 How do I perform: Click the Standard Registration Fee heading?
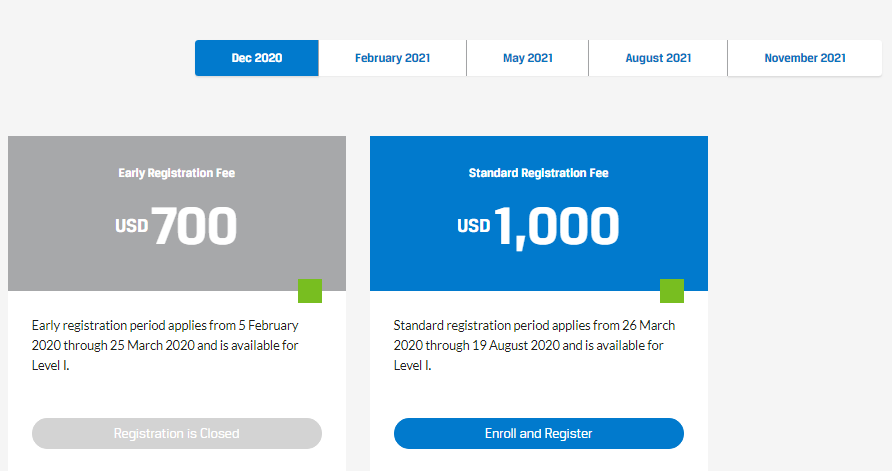539,173
